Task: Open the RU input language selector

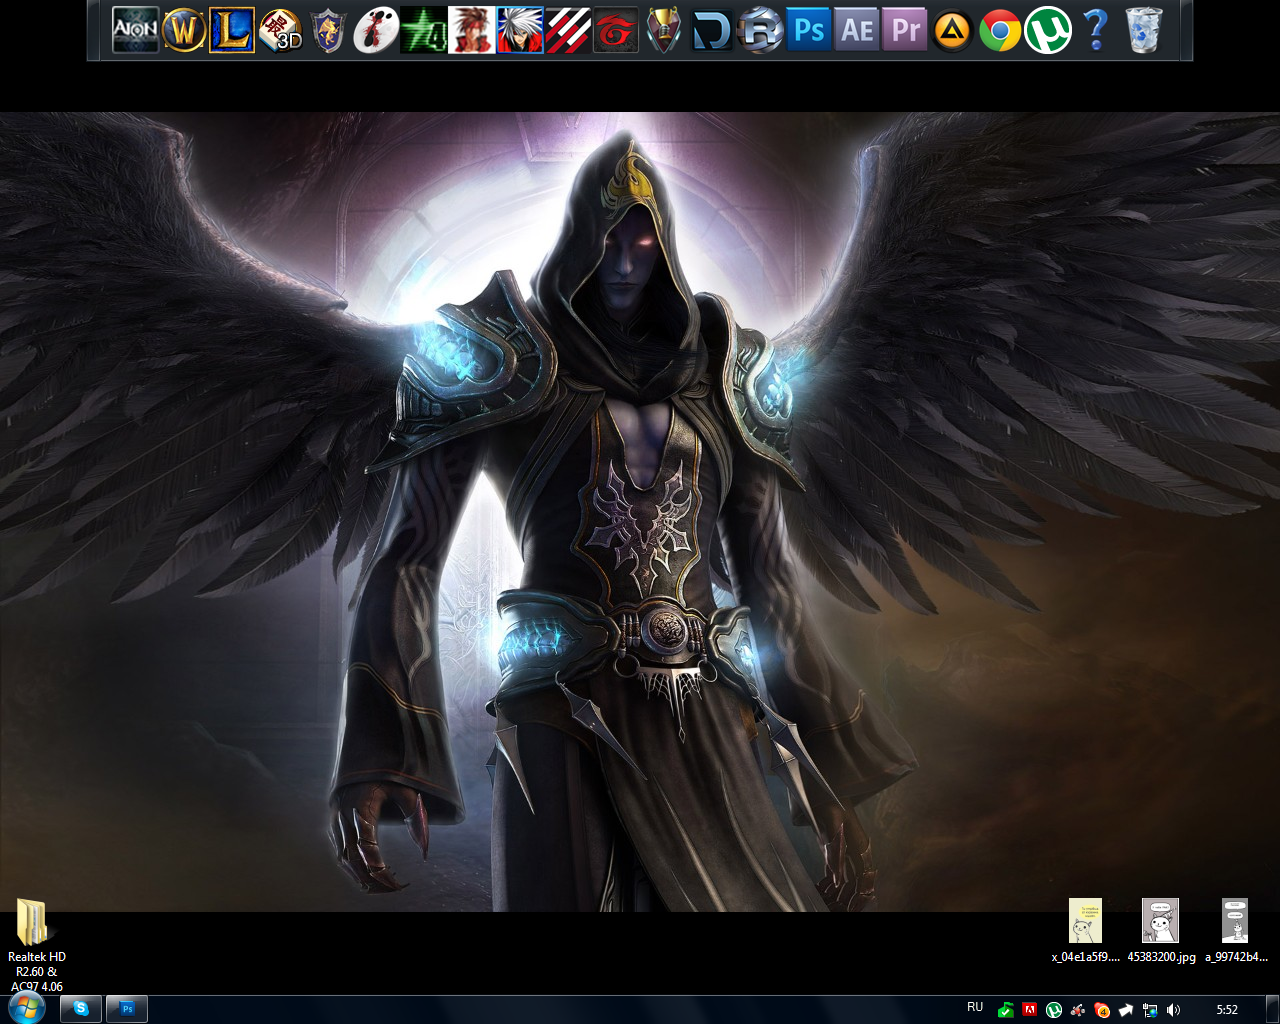Action: coord(975,1008)
